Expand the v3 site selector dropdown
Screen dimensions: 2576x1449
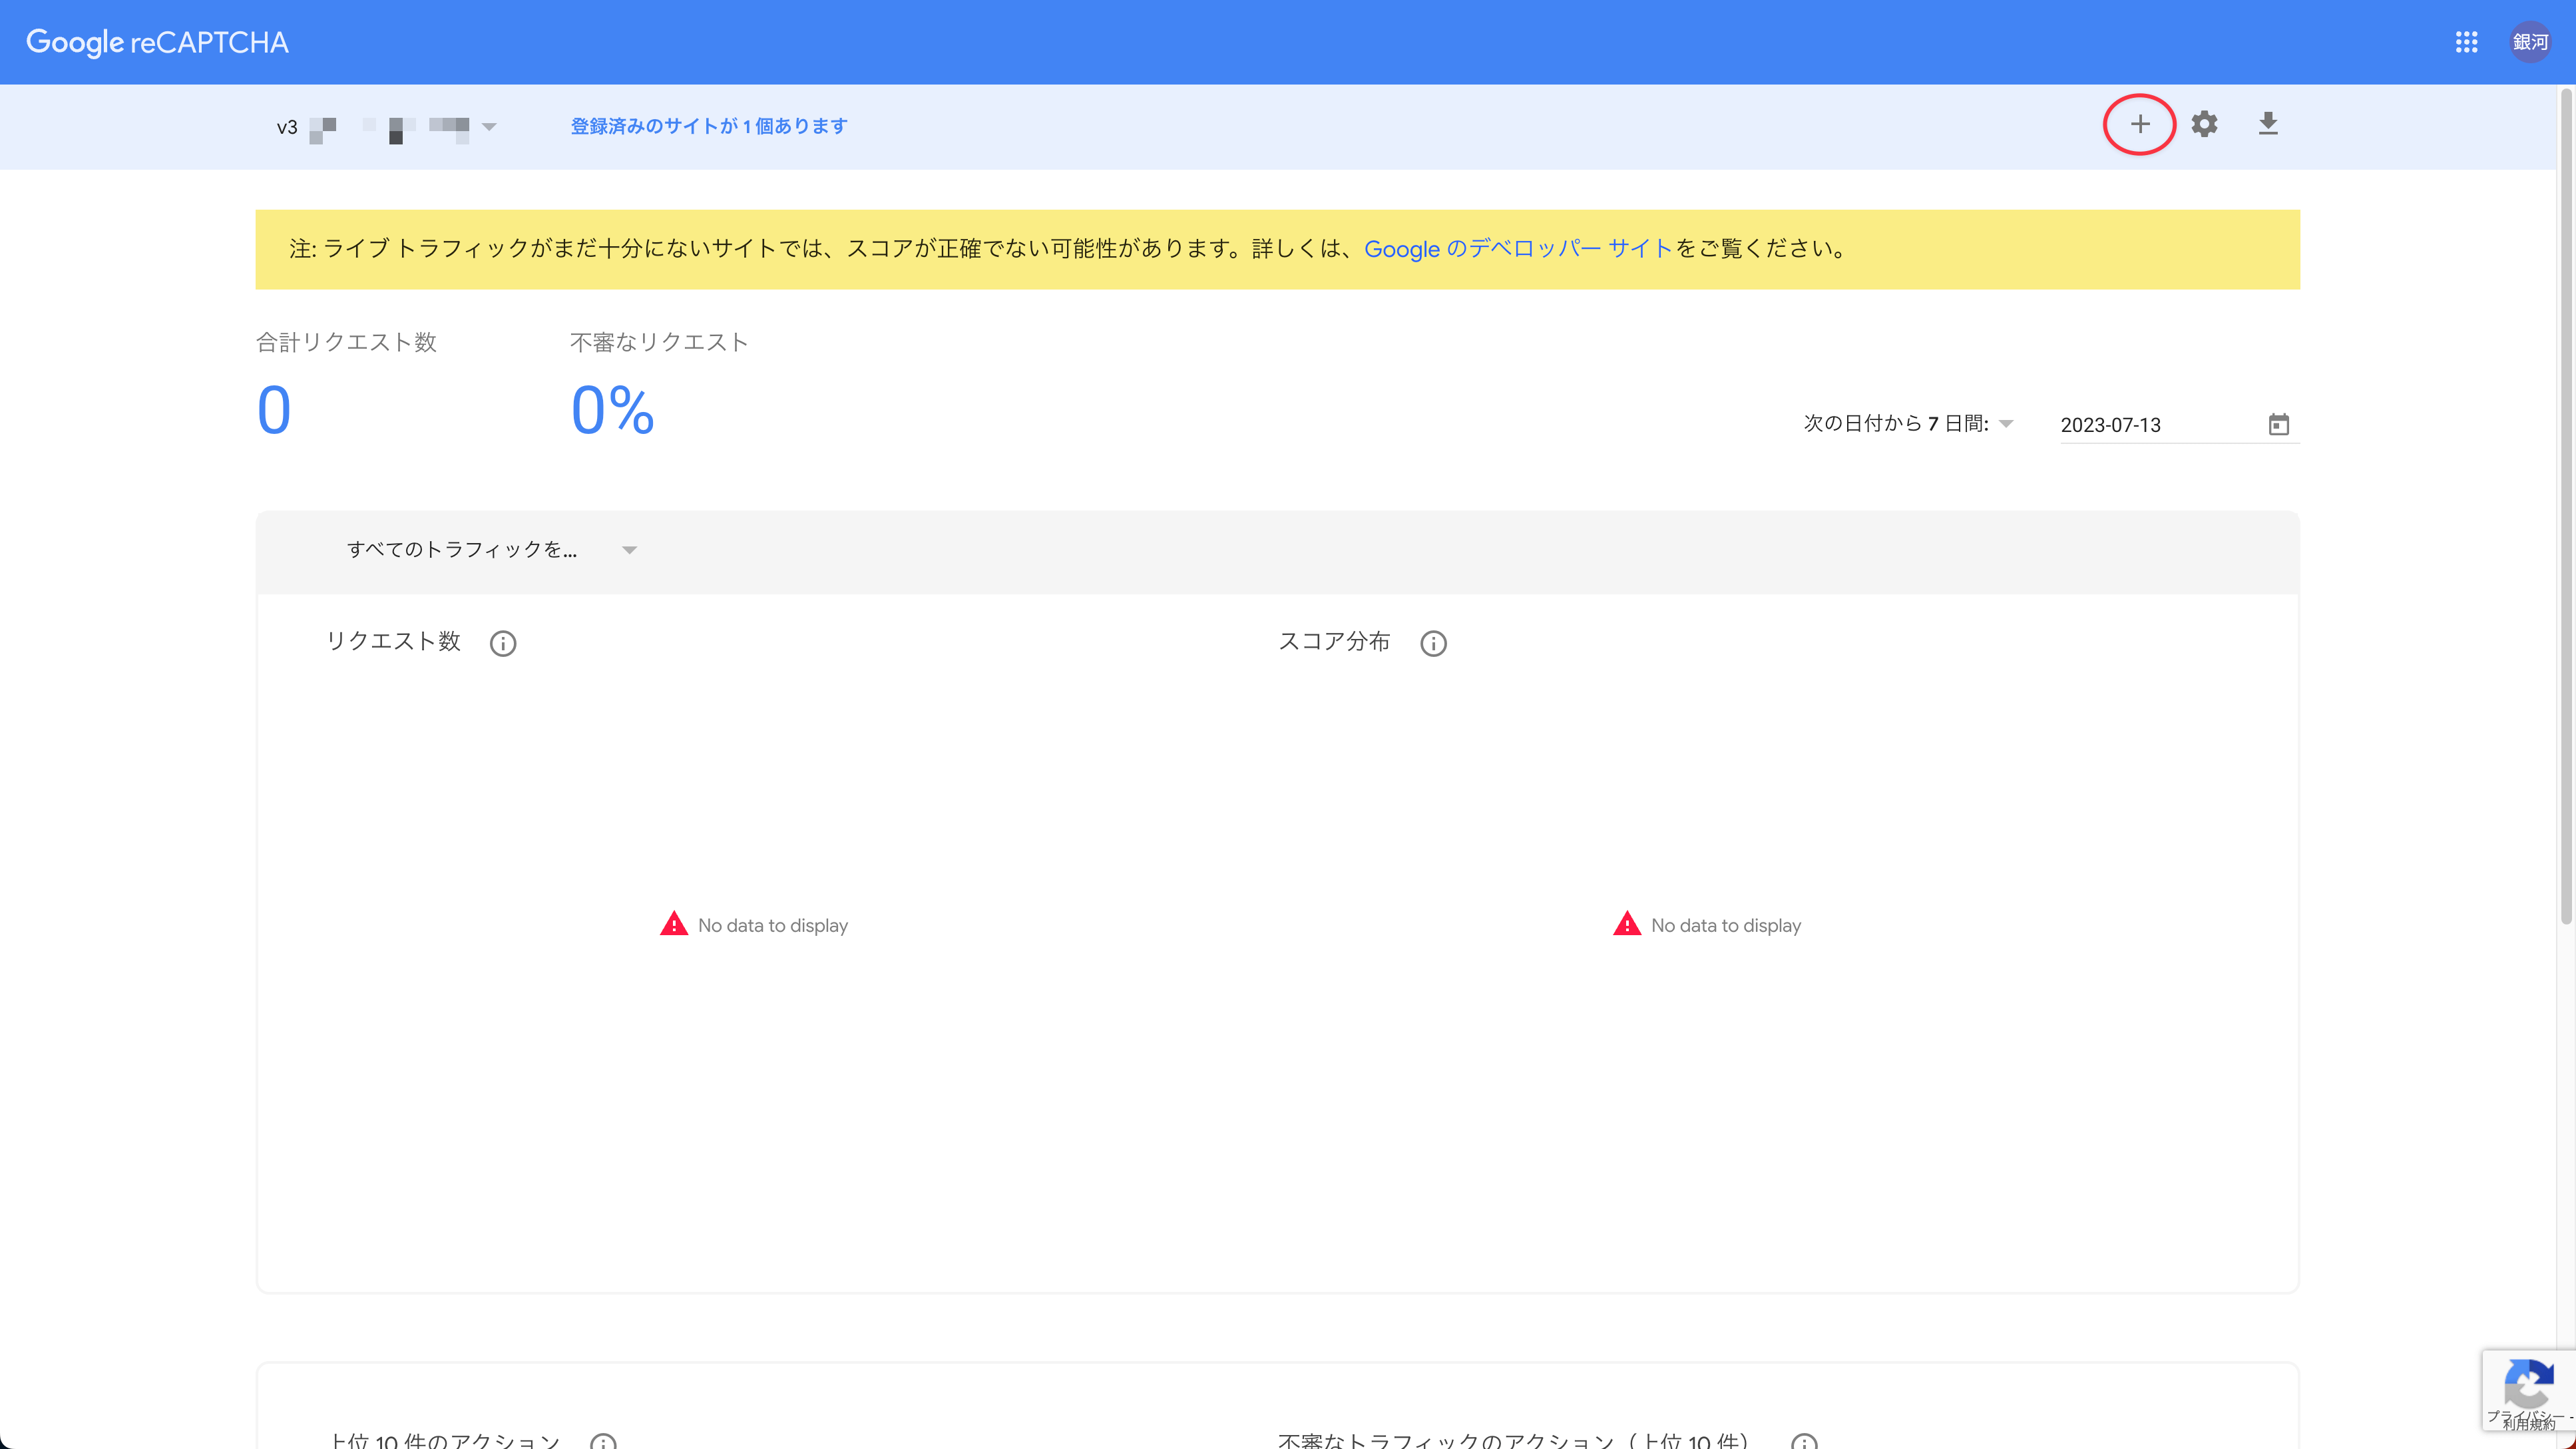click(x=489, y=127)
